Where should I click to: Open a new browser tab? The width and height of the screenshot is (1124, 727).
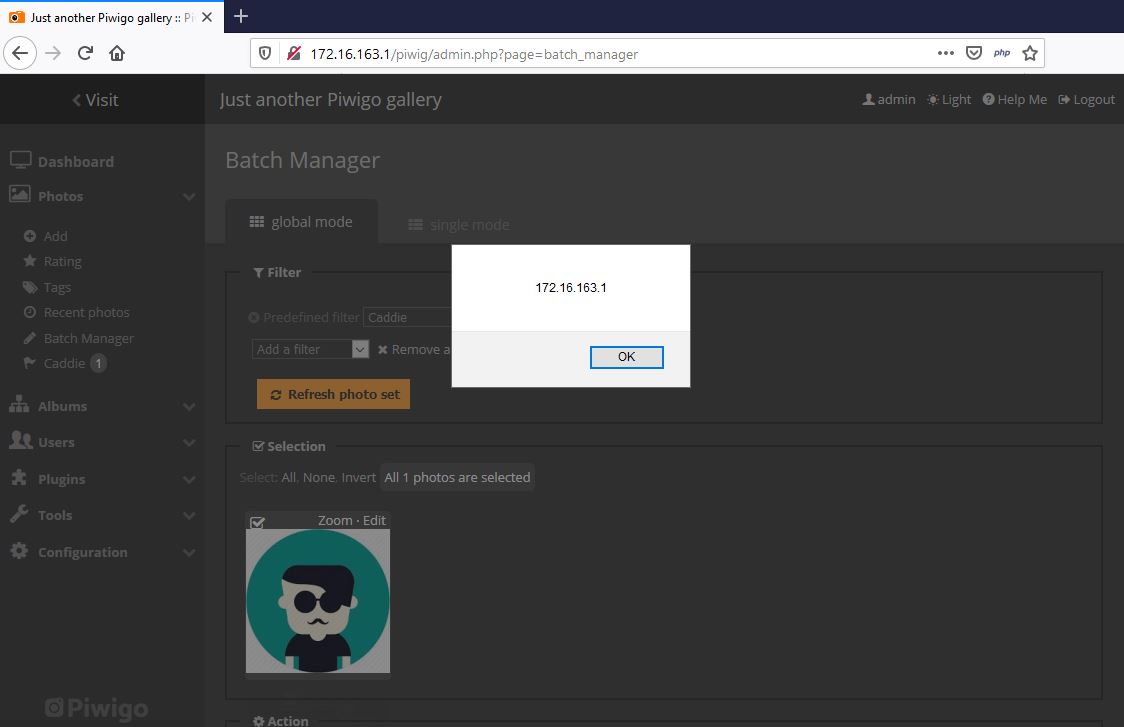[x=241, y=16]
